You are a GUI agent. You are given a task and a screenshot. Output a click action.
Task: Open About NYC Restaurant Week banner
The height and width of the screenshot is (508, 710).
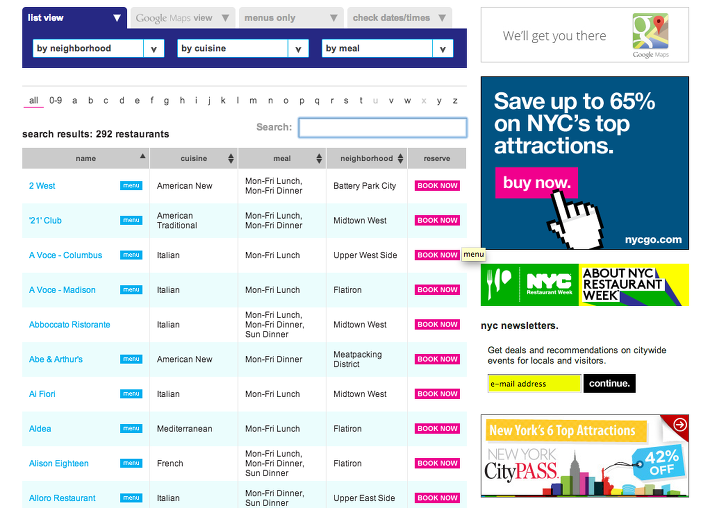pos(585,285)
